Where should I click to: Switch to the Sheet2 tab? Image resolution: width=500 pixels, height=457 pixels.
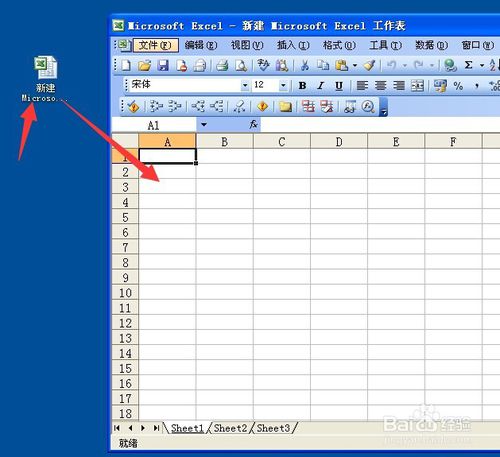pos(230,428)
